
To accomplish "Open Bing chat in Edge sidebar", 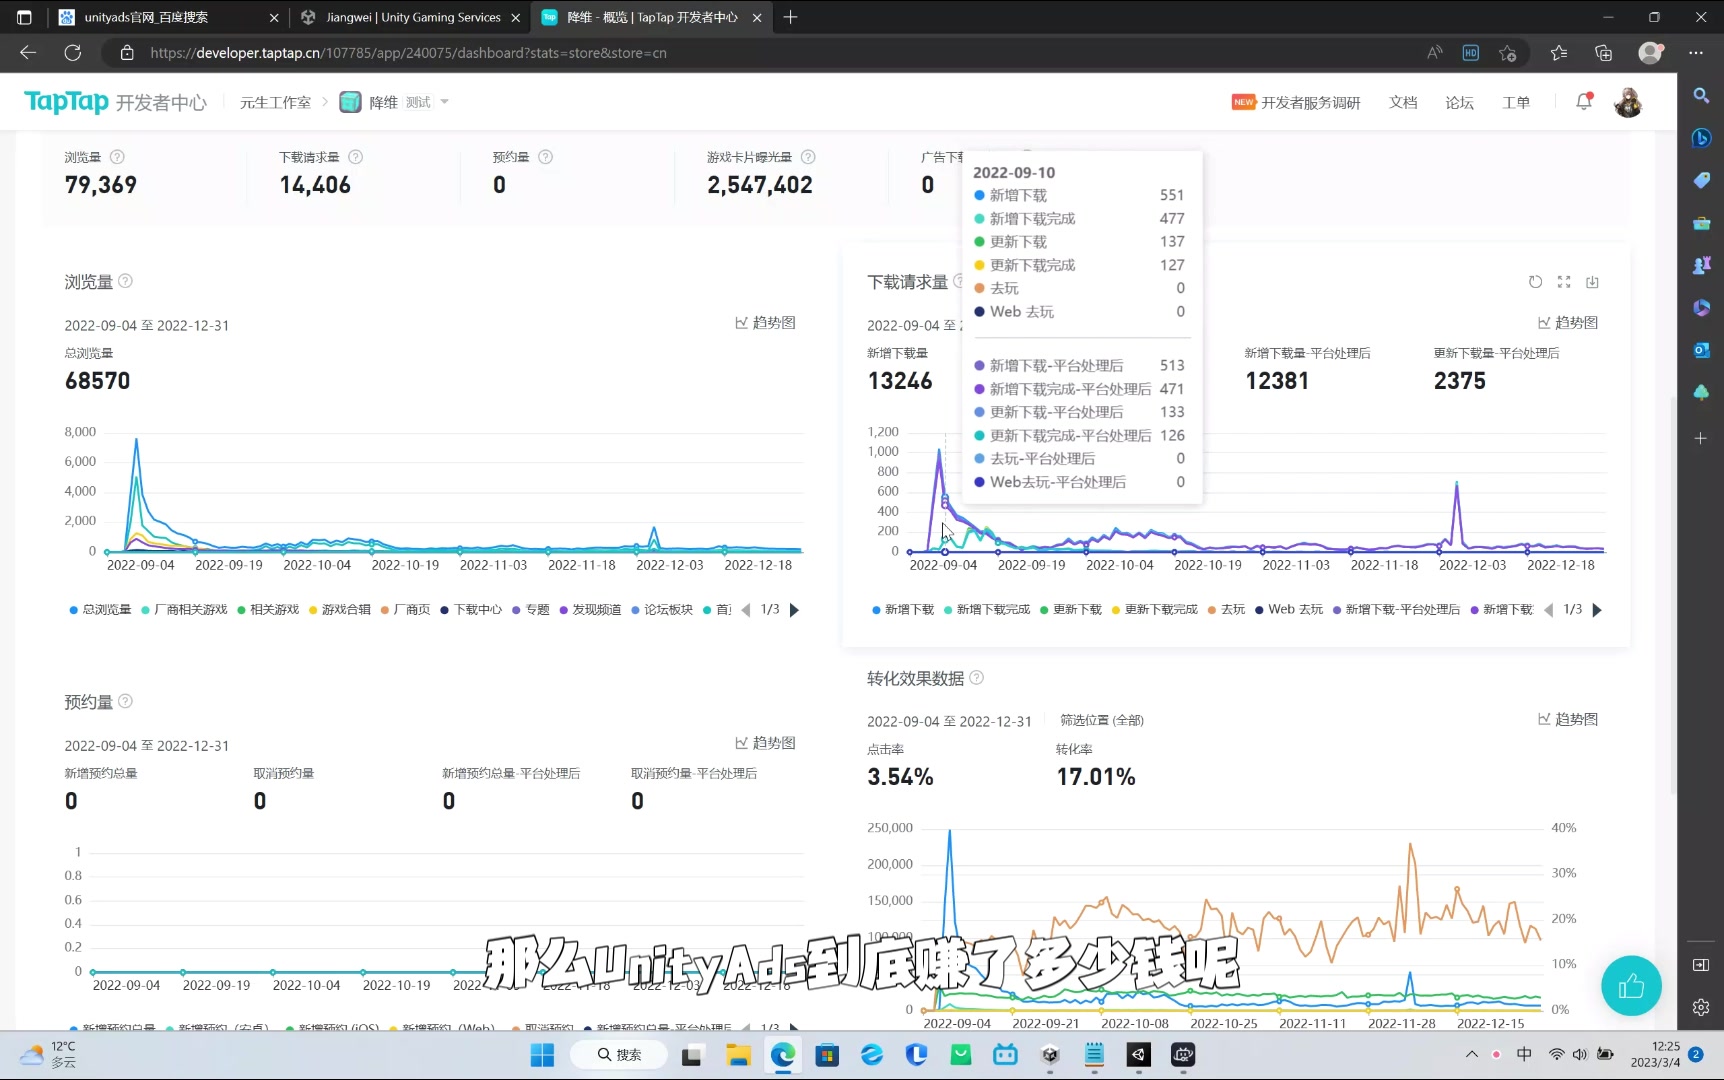I will coord(1701,138).
